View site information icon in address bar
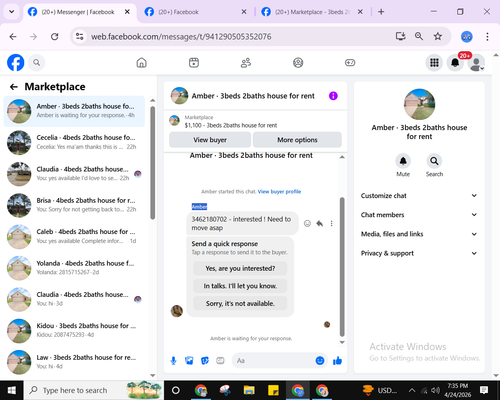The height and width of the screenshot is (400, 500). point(79,36)
